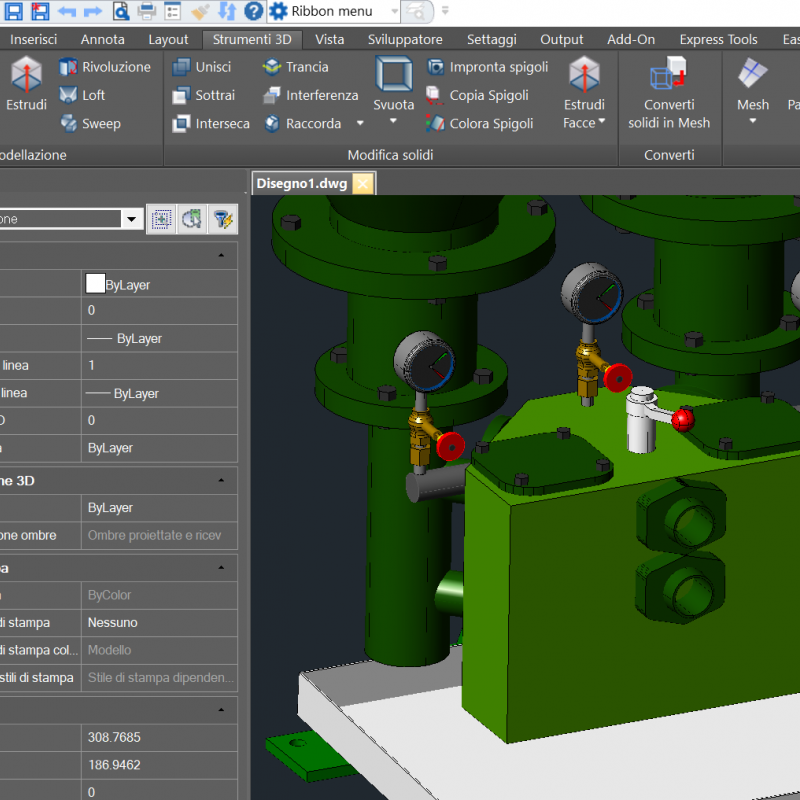Viewport: 800px width, 800px height.
Task: Switch to the Vista ribbon tab
Action: point(329,40)
